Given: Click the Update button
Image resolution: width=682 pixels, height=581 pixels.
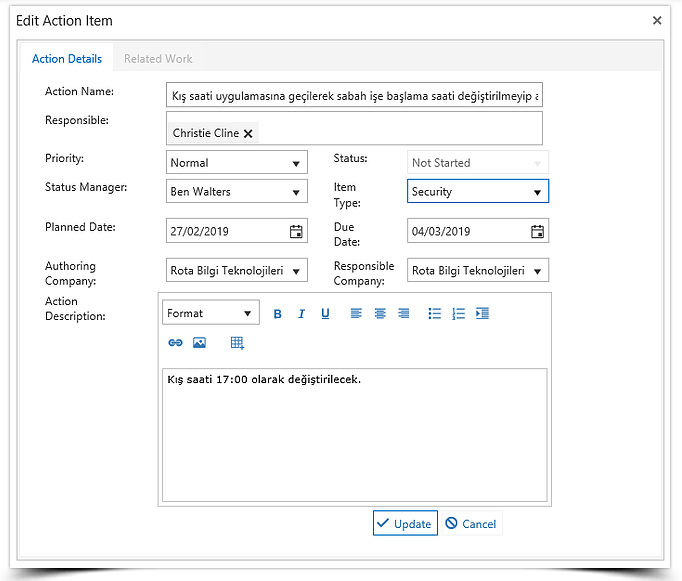Looking at the screenshot, I should click(x=405, y=524).
